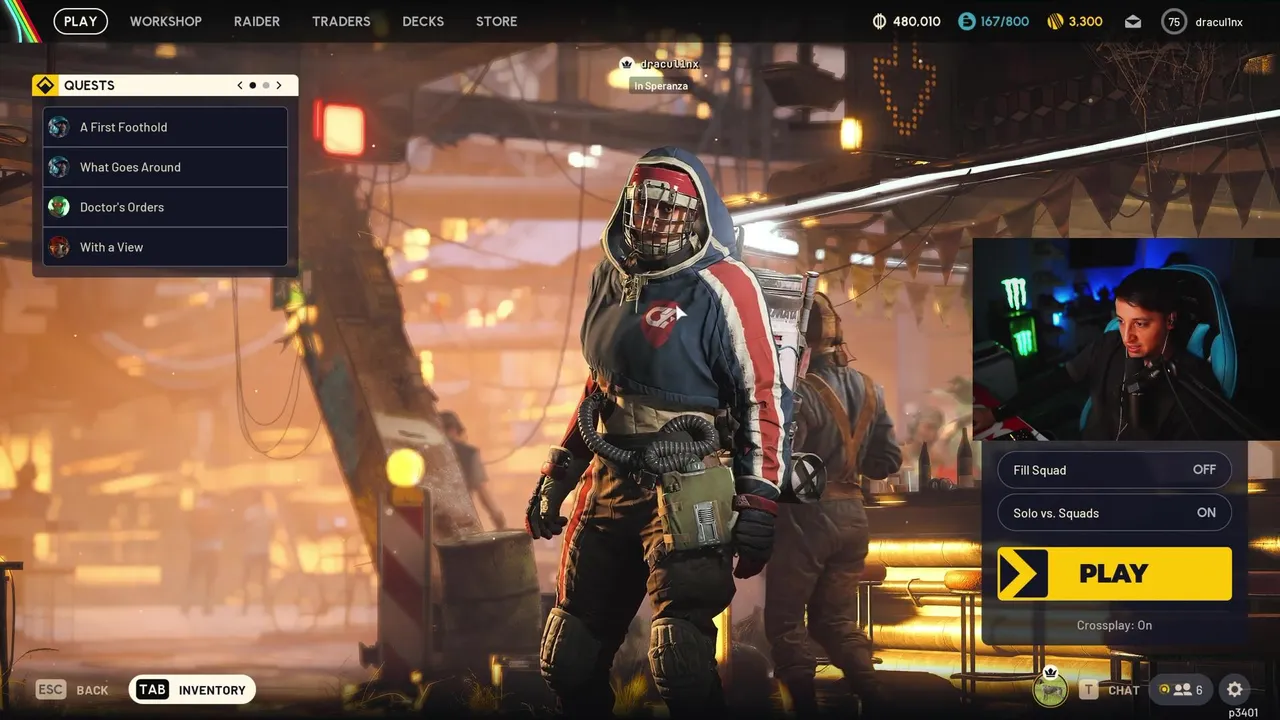Viewport: 1280px width, 720px height.
Task: Click the trader portrait on Doctor's Orders
Action: click(59, 207)
